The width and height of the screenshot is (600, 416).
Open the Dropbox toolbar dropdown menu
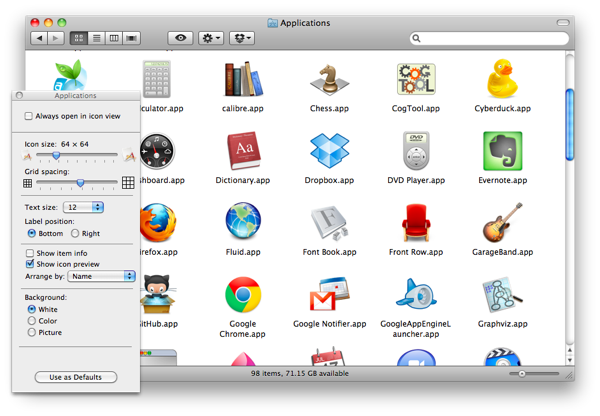click(x=242, y=38)
